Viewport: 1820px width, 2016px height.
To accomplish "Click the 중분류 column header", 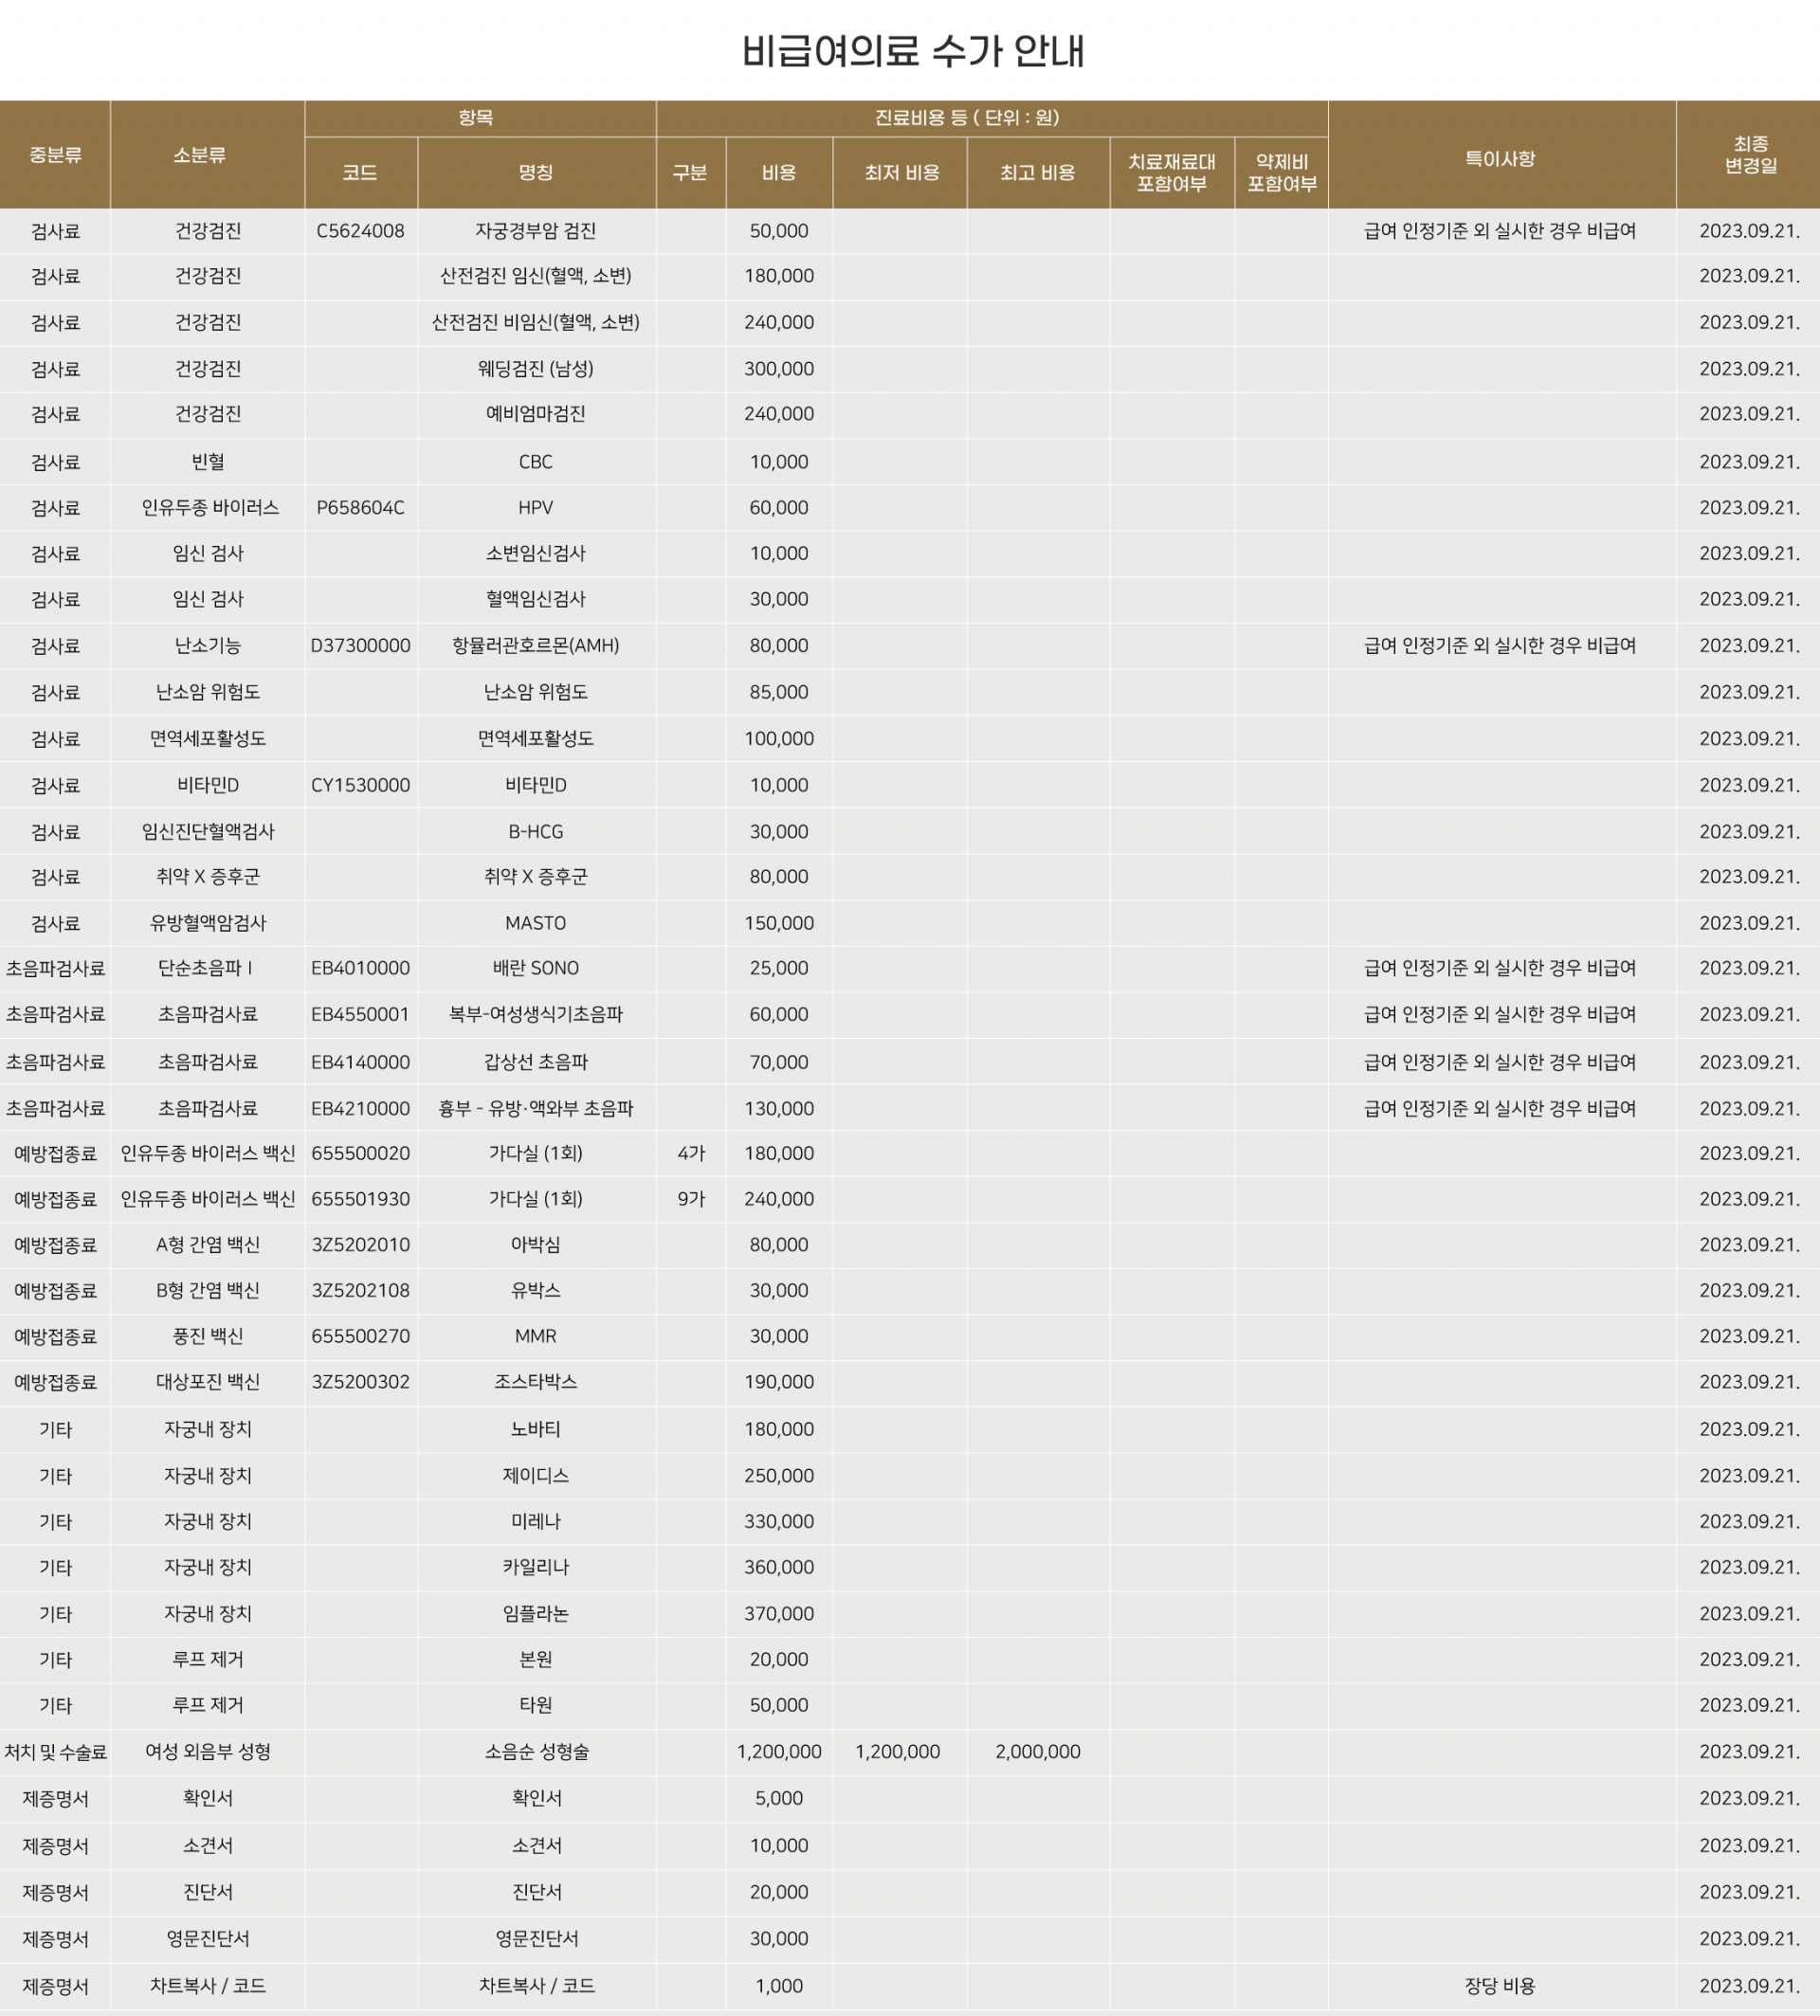I will (55, 155).
